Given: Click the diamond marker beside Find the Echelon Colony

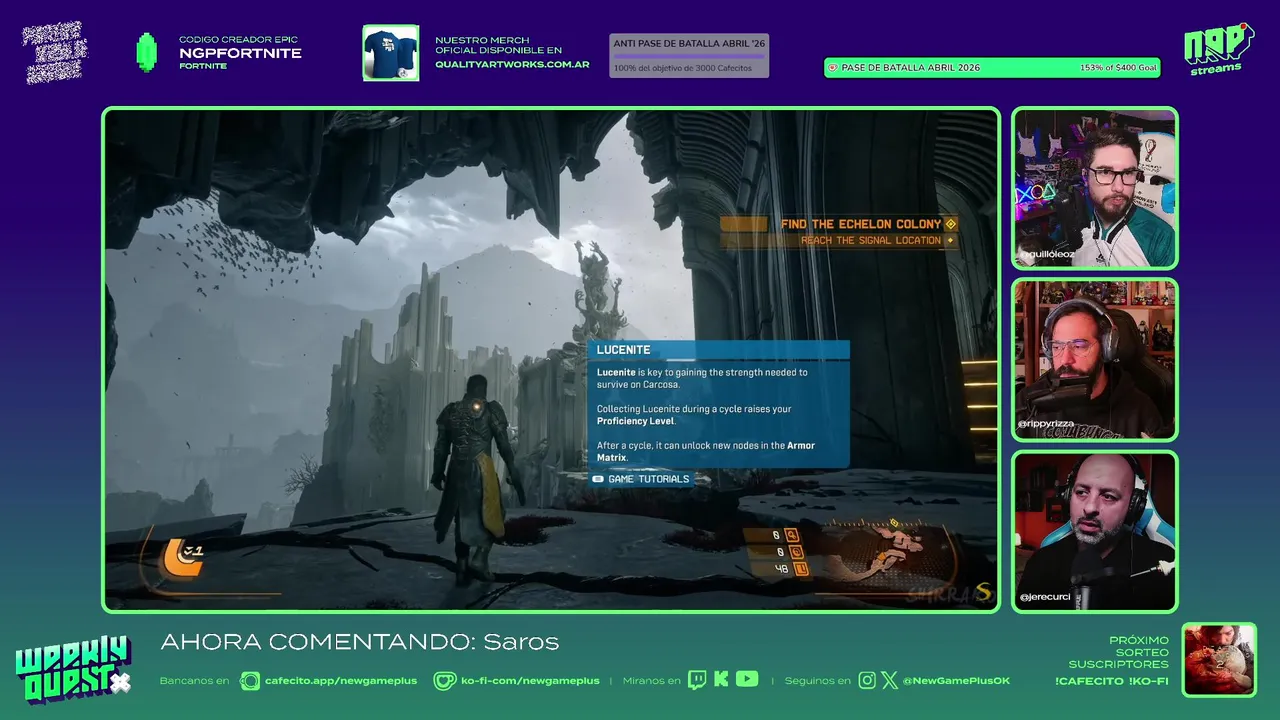Looking at the screenshot, I should 951,224.
